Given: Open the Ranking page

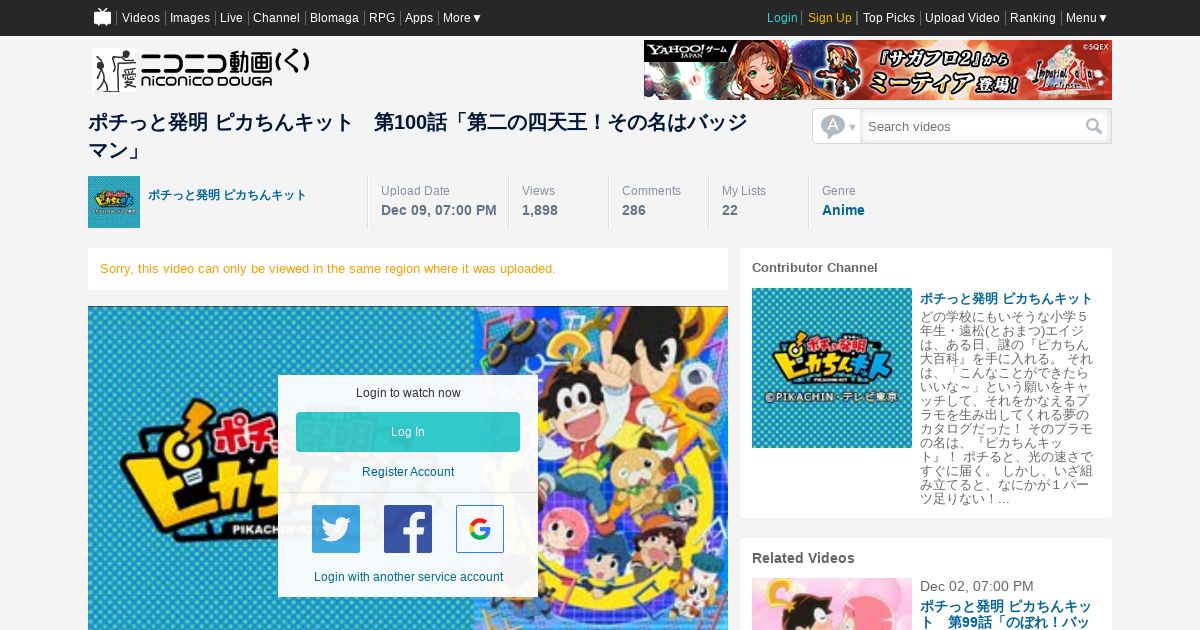Looking at the screenshot, I should coord(1033,18).
